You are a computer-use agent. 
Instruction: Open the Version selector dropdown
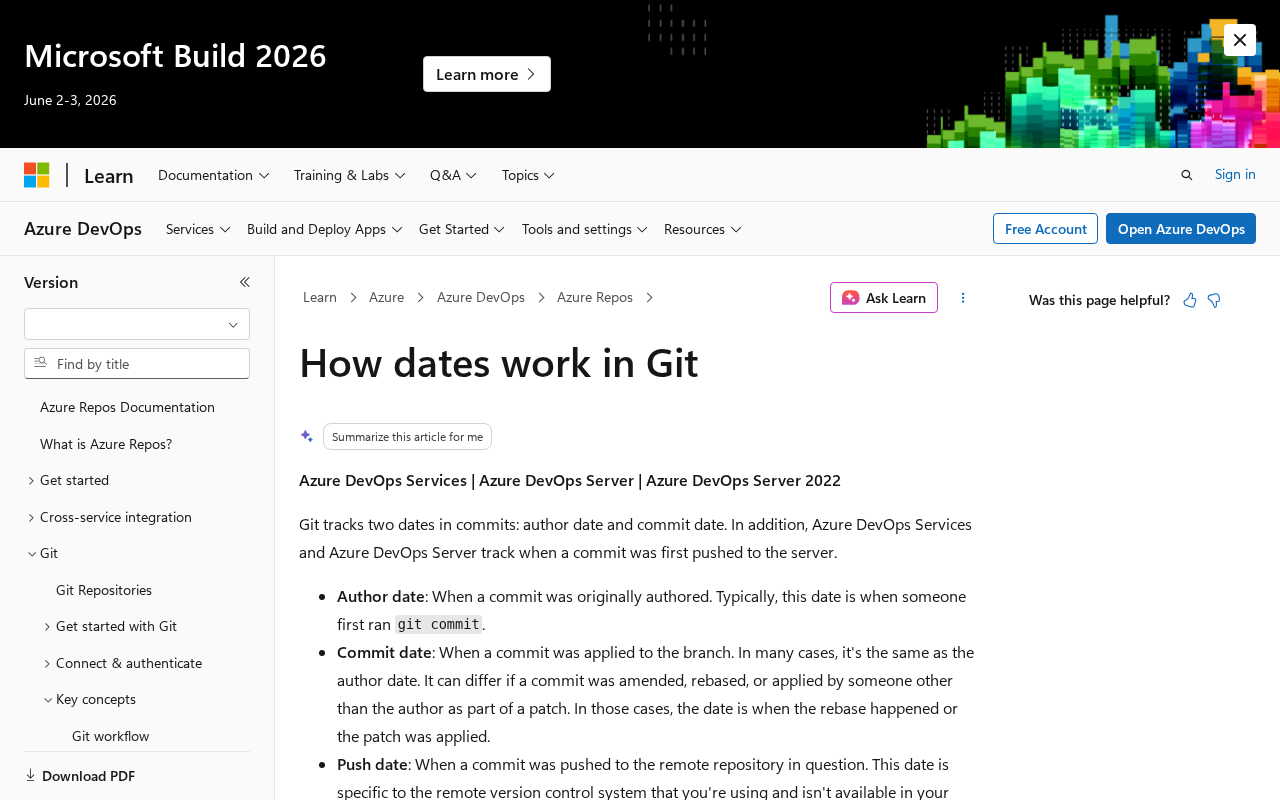tap(137, 324)
